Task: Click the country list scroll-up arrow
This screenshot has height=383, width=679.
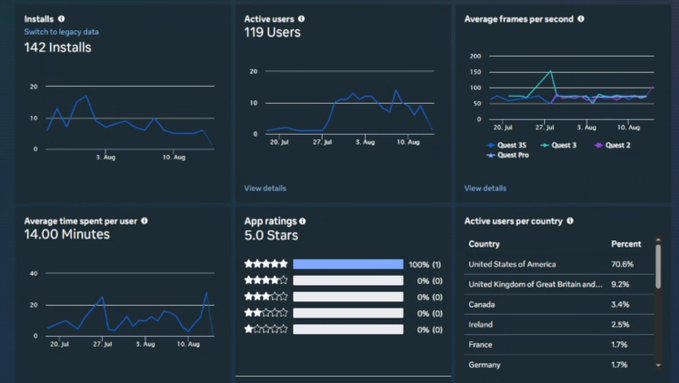Action: 658,239
